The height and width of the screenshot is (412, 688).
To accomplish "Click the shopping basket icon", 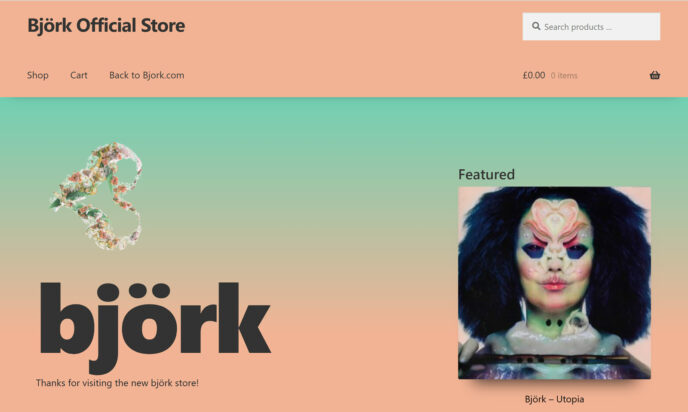I will point(655,75).
